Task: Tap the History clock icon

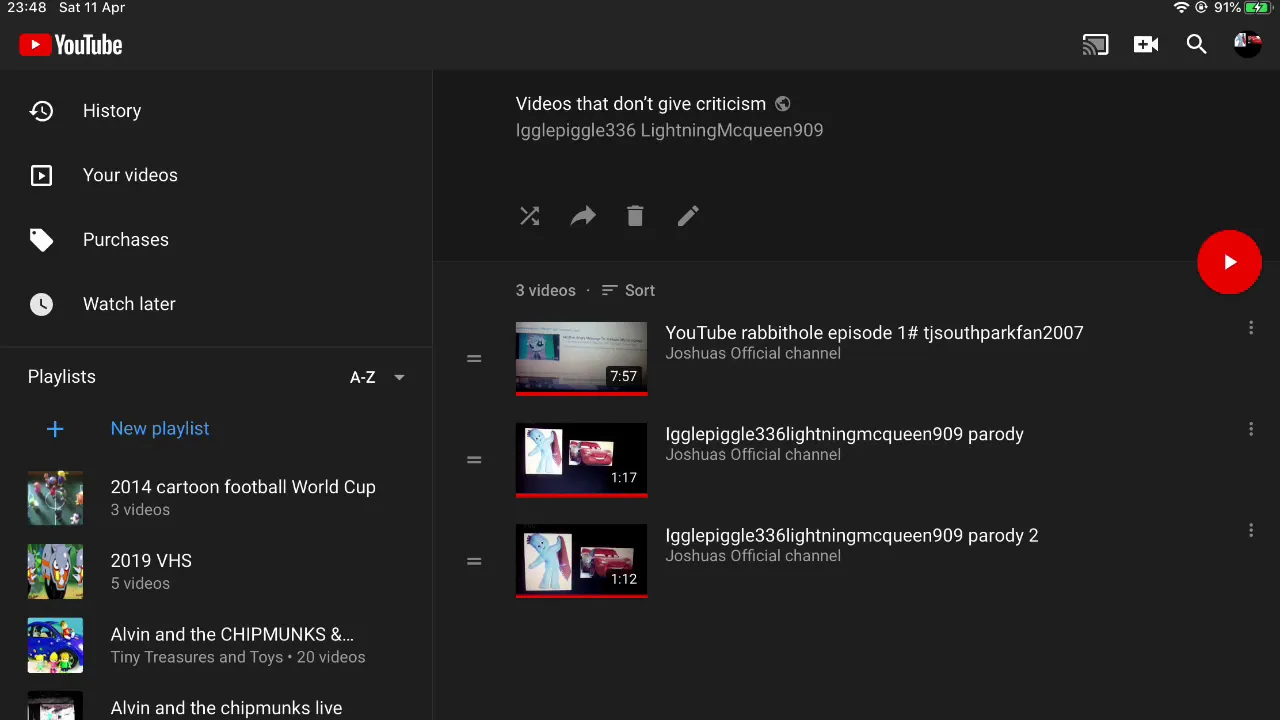Action: click(41, 111)
